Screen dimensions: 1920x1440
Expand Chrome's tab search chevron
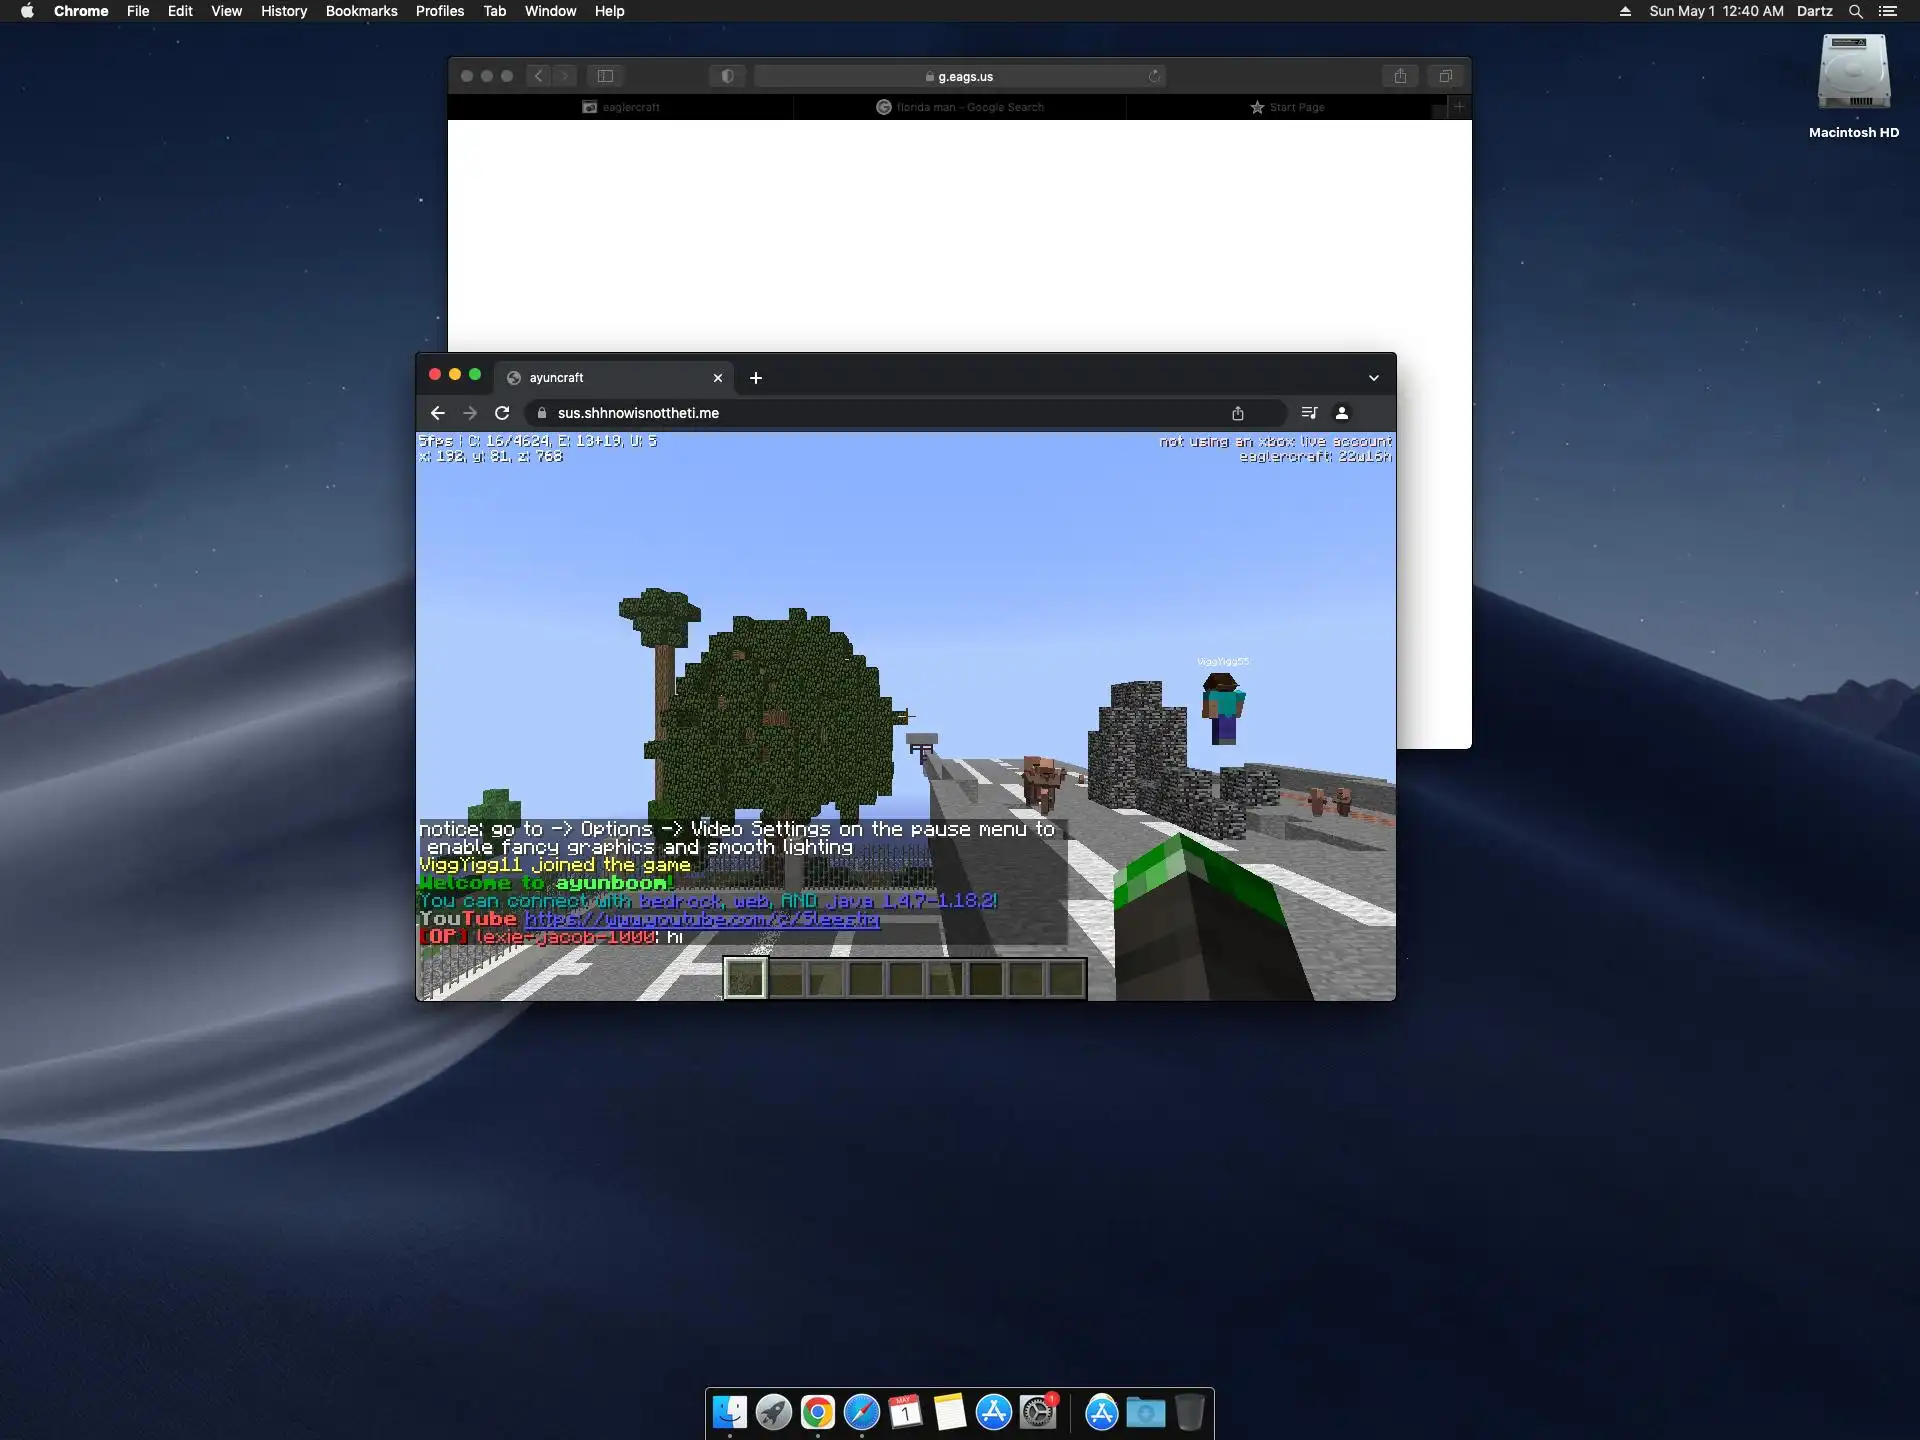[x=1374, y=378]
